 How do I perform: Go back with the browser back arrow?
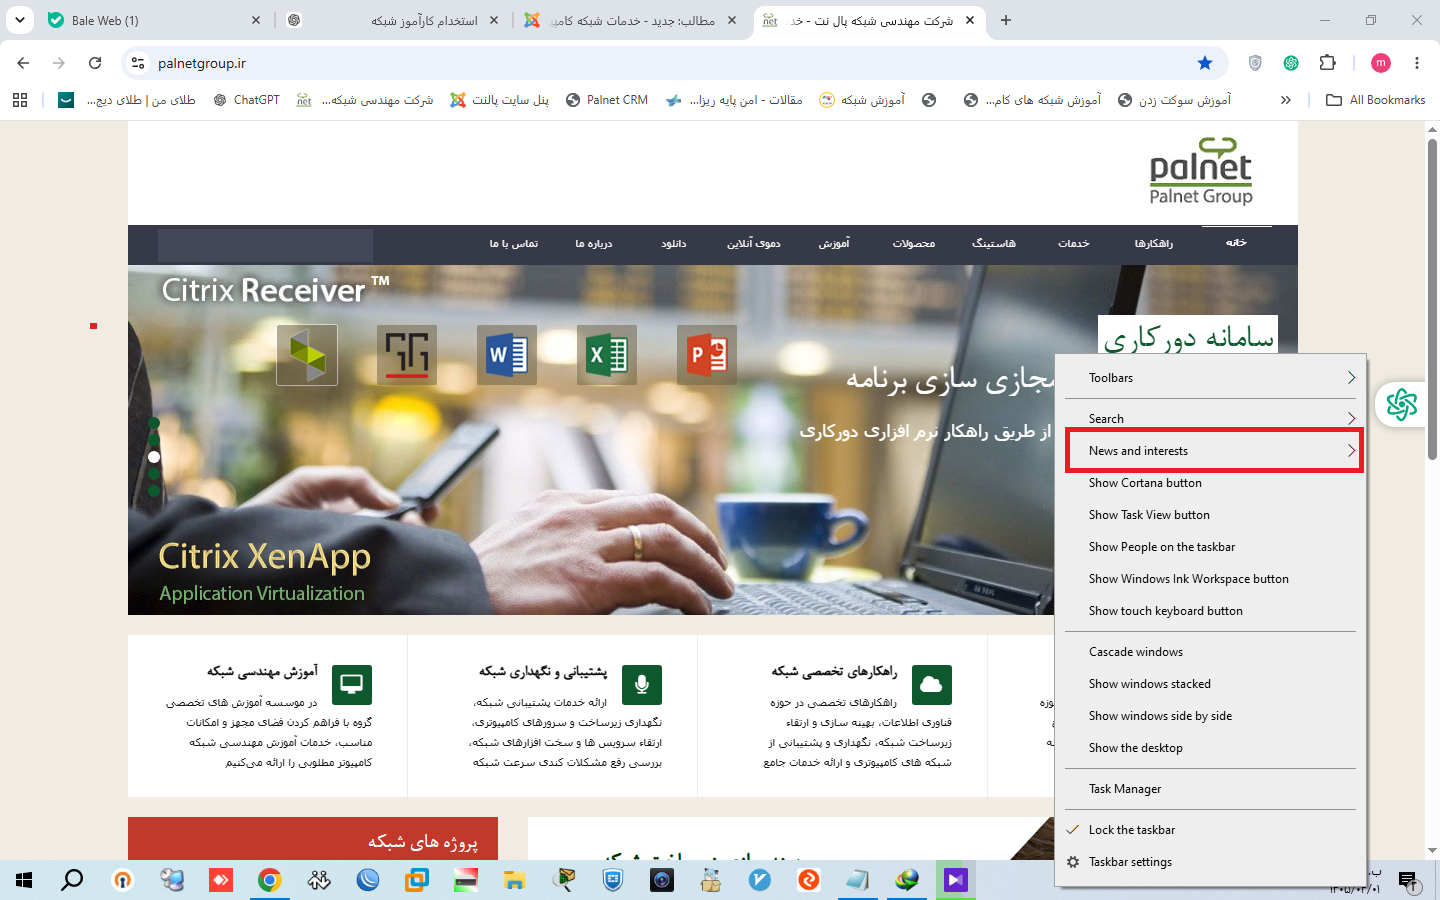[23, 63]
